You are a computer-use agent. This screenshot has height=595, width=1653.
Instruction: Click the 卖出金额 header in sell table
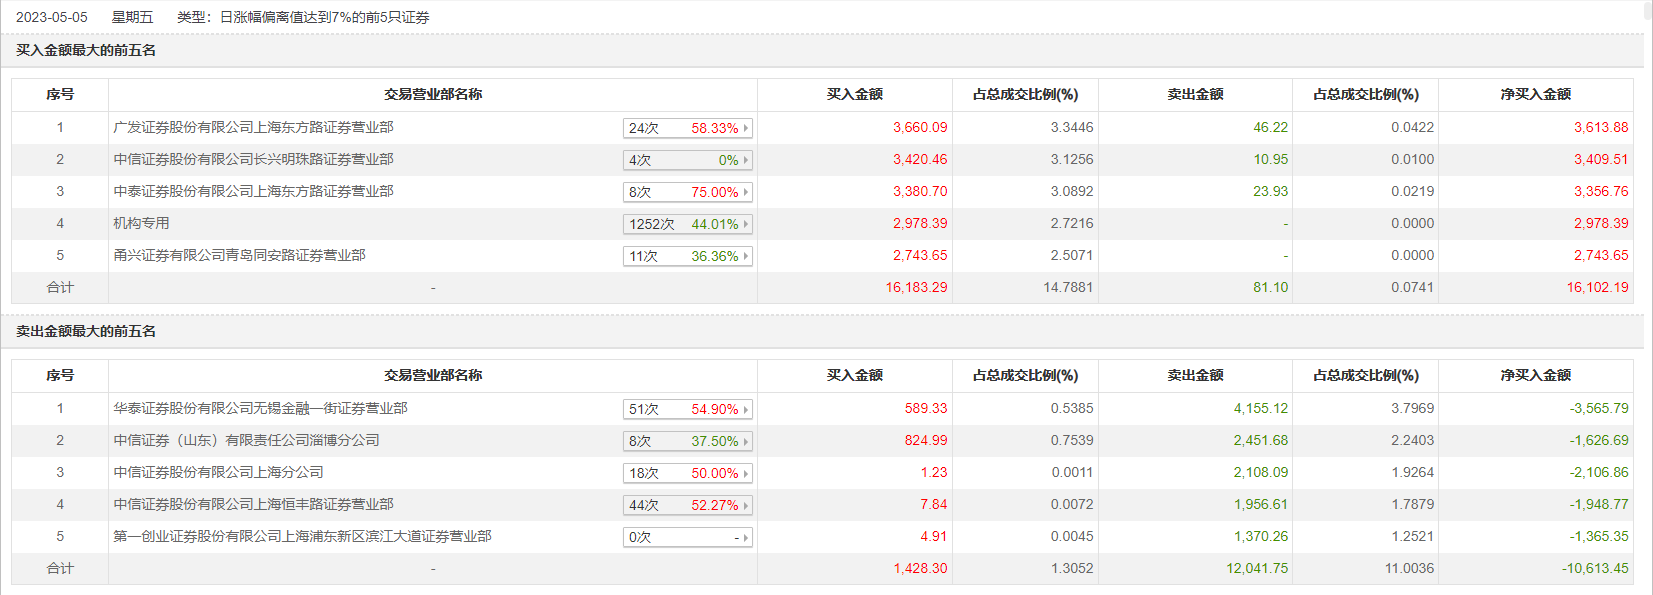(1195, 375)
